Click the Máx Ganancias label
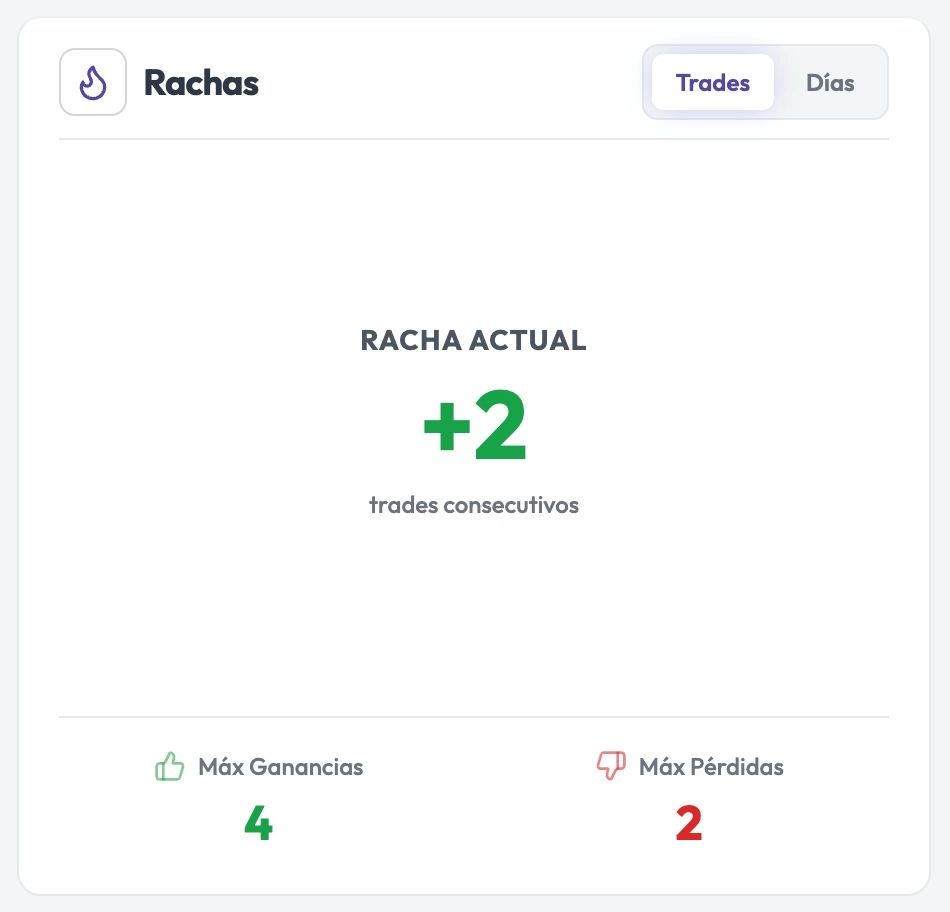Viewport: 950px width, 912px height. point(281,767)
